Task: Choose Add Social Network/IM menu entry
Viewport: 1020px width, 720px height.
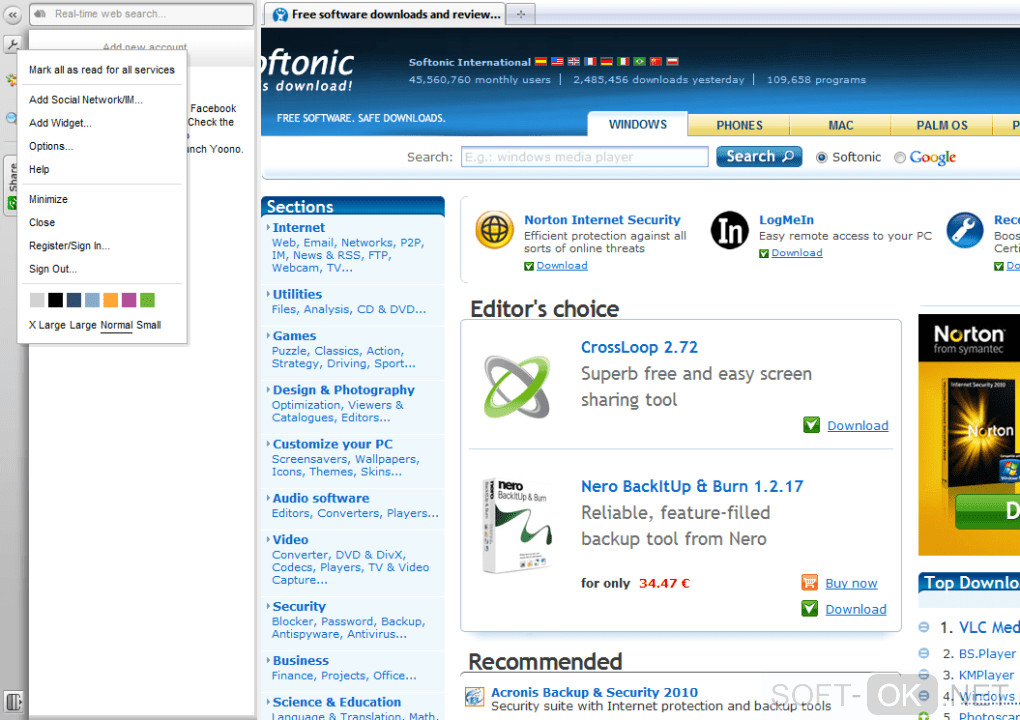Action: tap(85, 100)
